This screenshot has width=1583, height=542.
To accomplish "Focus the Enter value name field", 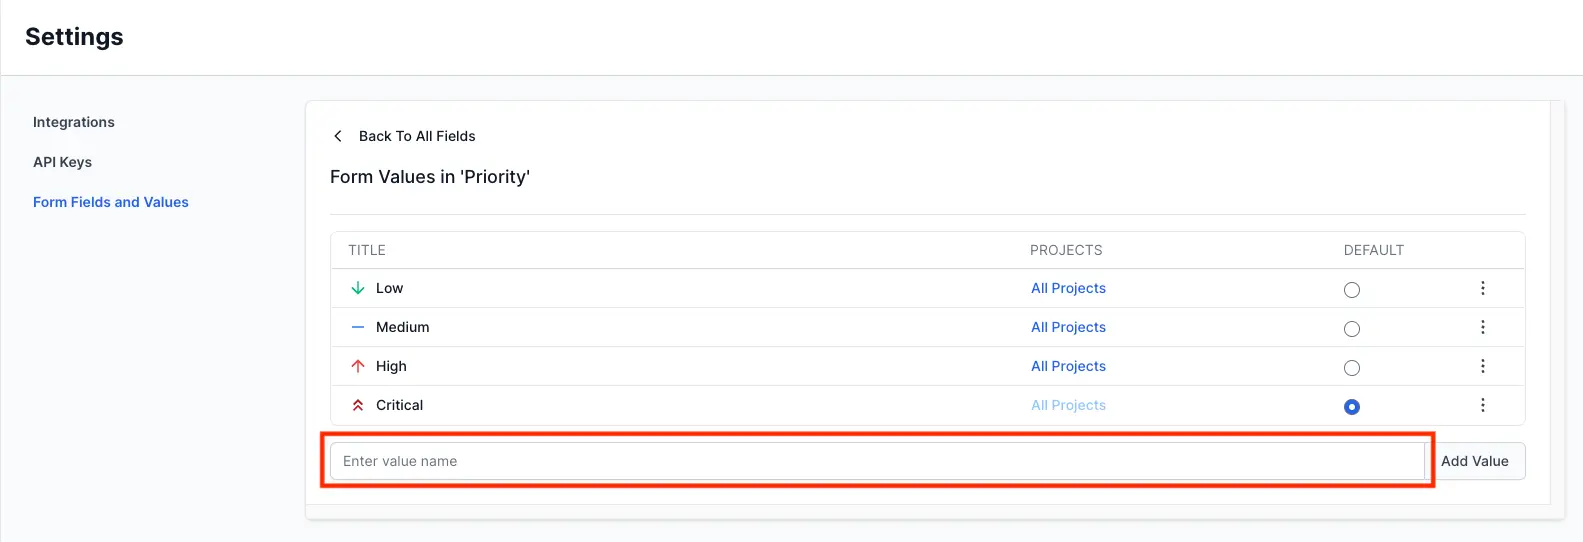I will point(876,461).
